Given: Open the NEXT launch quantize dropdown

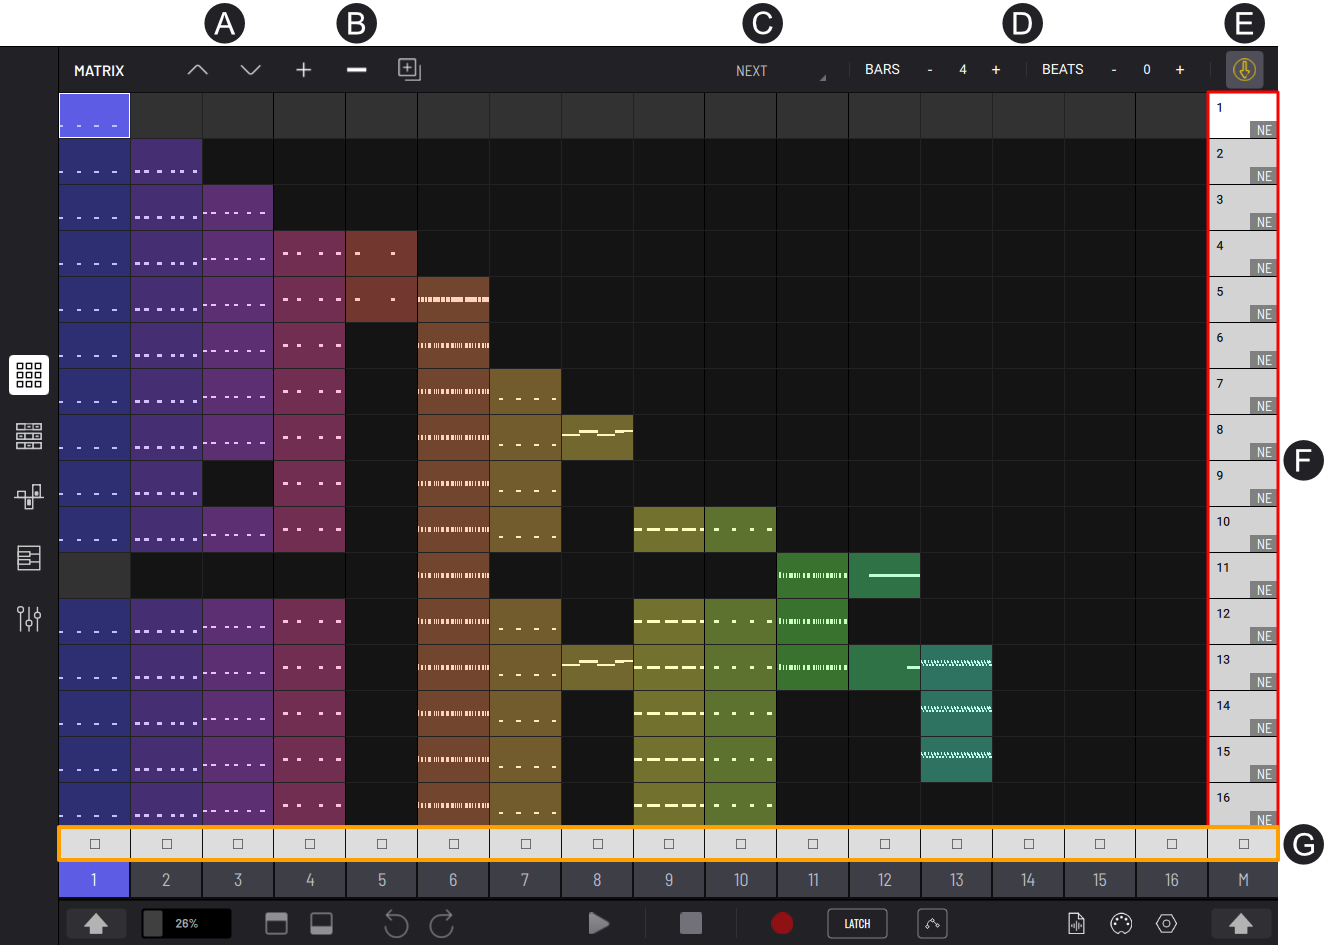Looking at the screenshot, I should [781, 71].
